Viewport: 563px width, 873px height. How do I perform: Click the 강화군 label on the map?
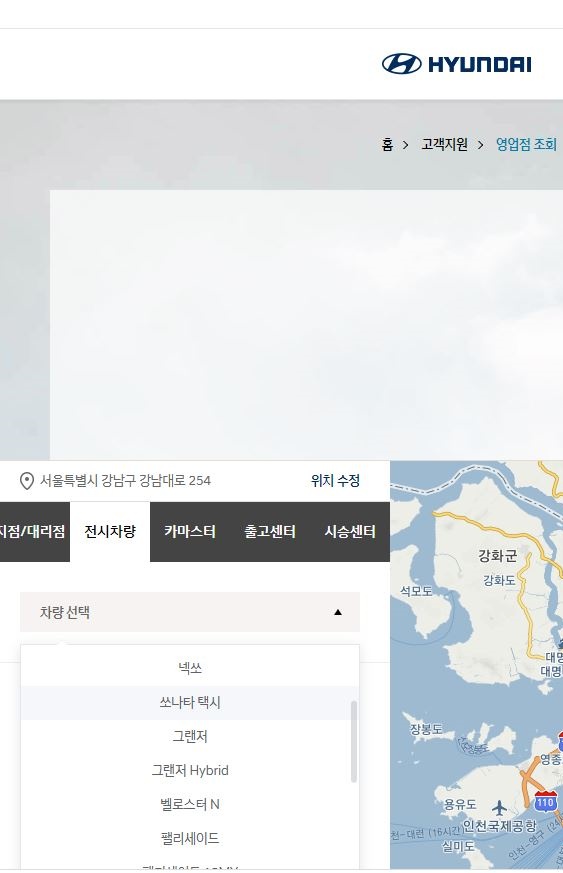point(497,556)
